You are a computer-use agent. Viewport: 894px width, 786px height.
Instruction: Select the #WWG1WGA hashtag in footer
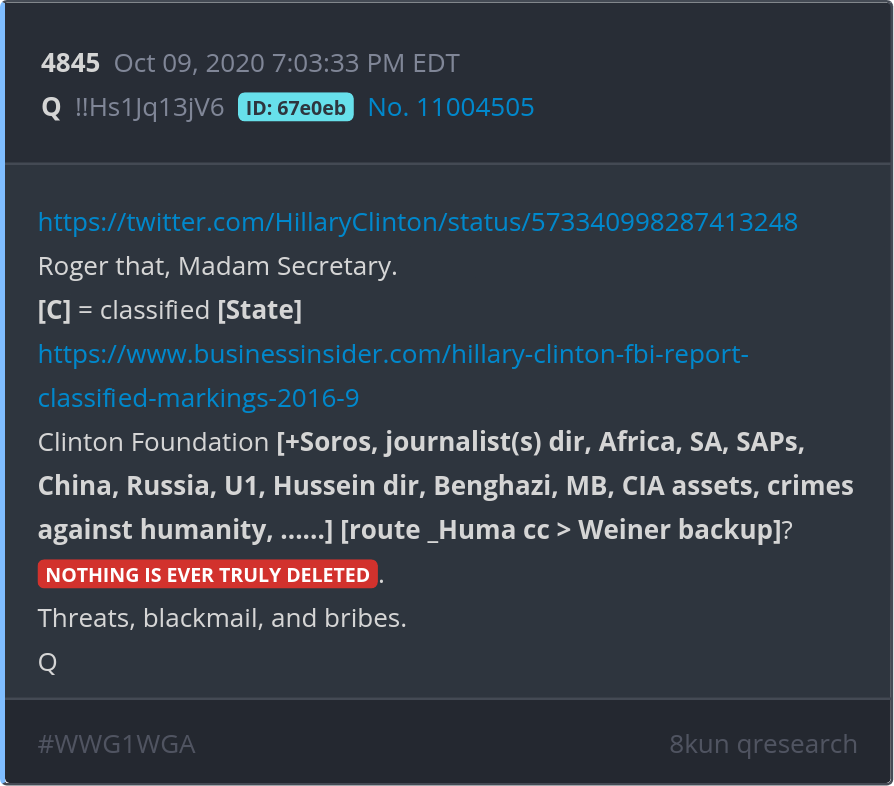[x=116, y=744]
